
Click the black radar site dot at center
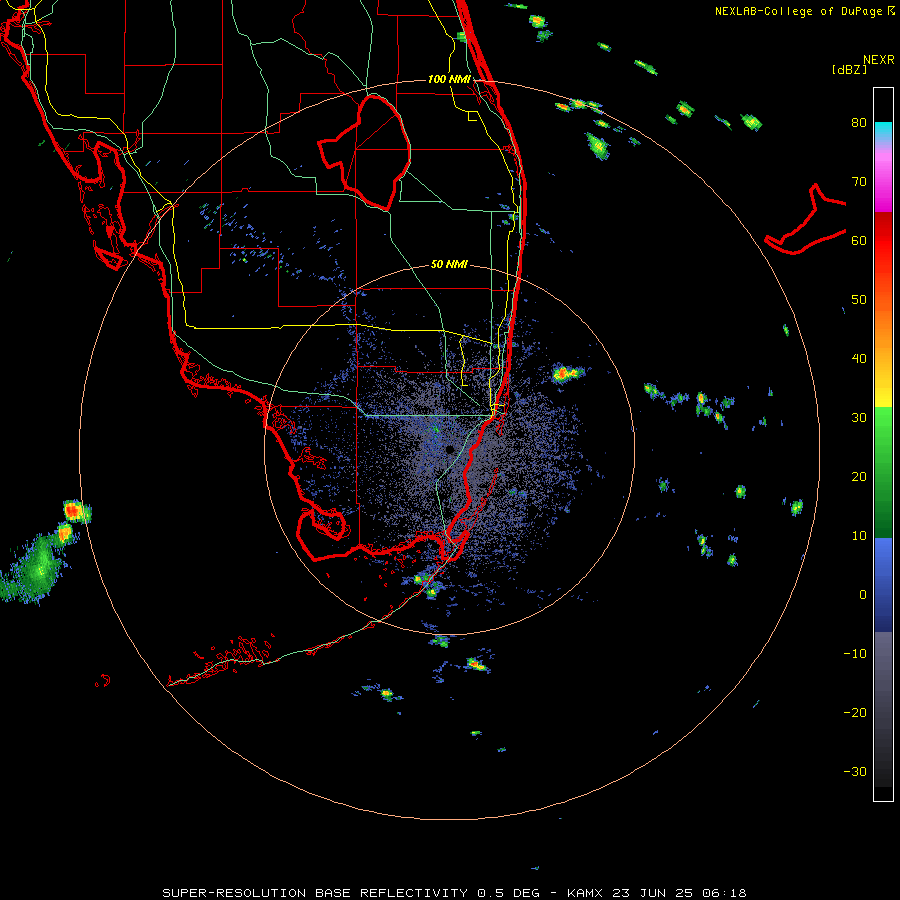pos(450,449)
